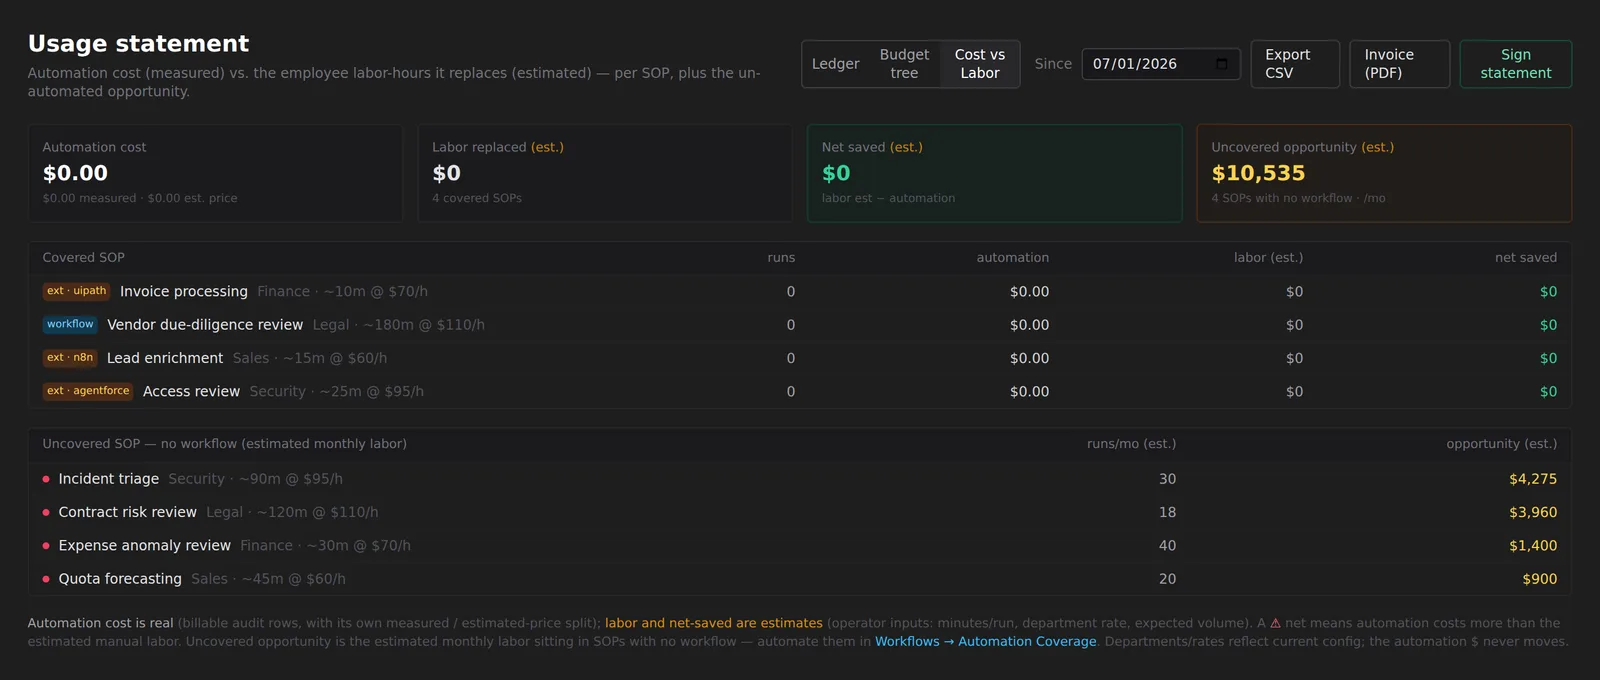Viewport: 1600px width, 680px height.
Task: Click the 4 covered SOPs caption
Action: click(477, 198)
